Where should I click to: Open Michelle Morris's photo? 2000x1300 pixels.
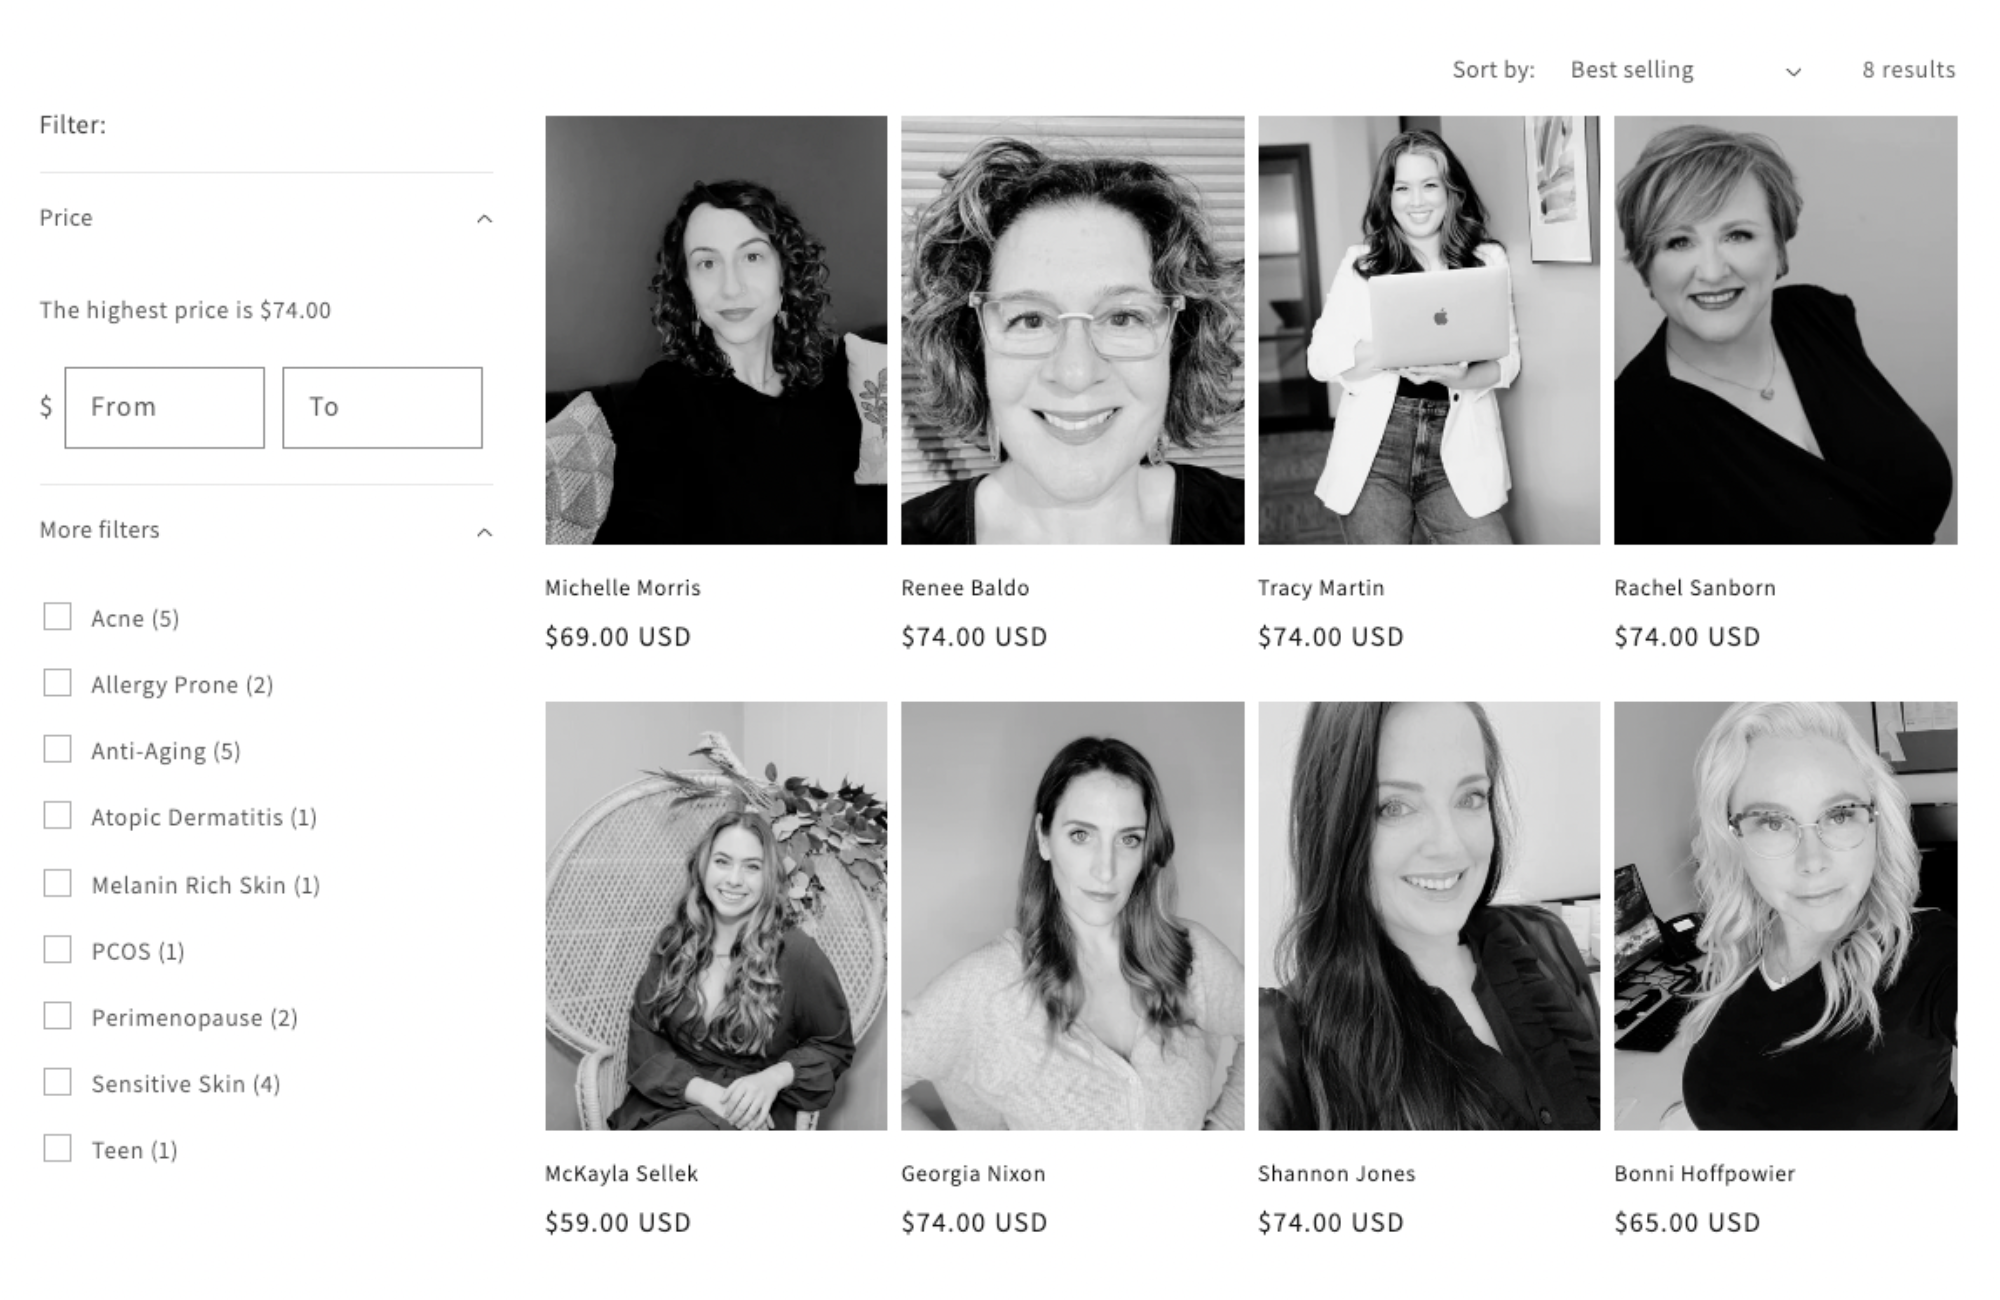click(716, 330)
